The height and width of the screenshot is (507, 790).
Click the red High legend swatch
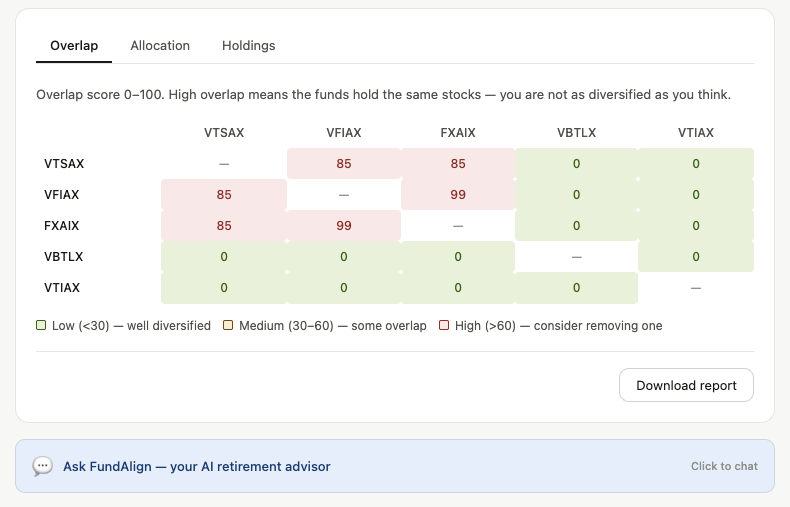[x=444, y=325]
